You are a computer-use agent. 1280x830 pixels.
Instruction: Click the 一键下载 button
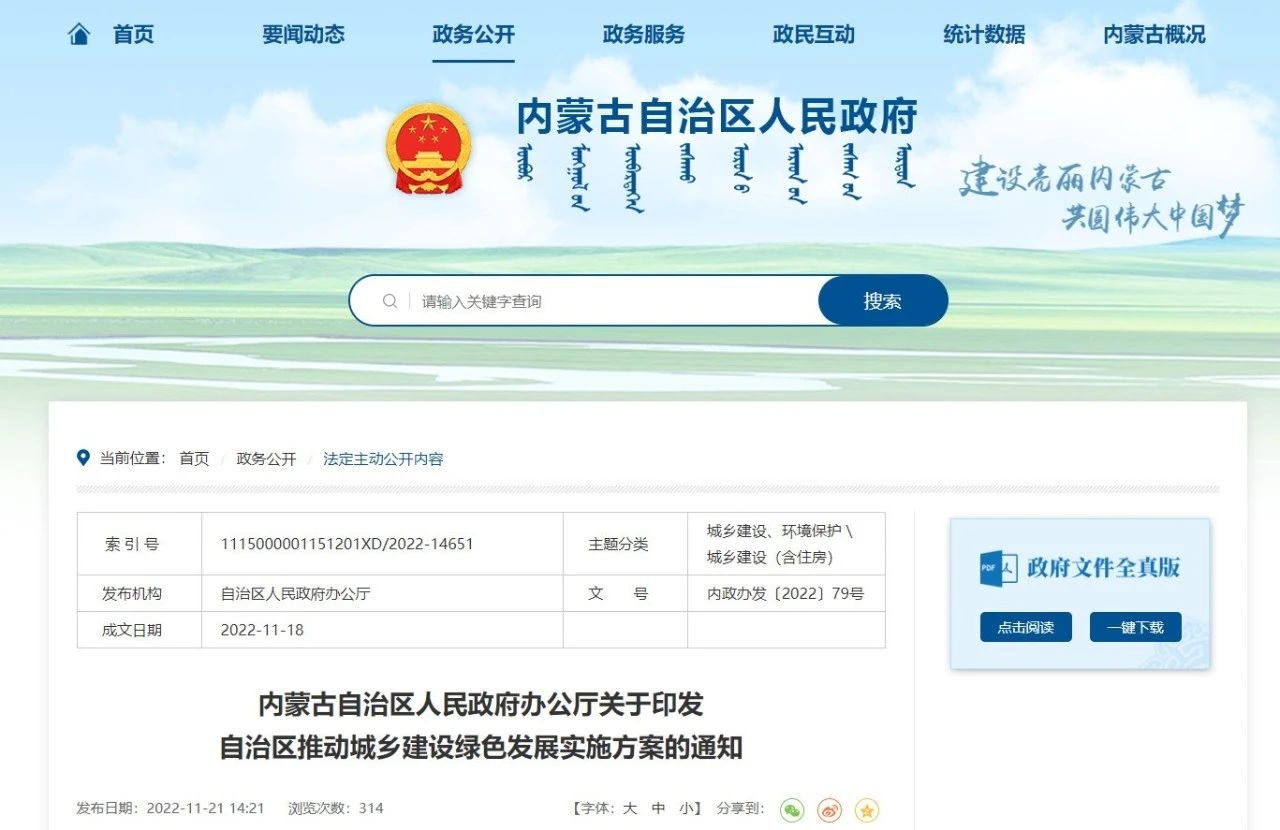pyautogui.click(x=1135, y=627)
